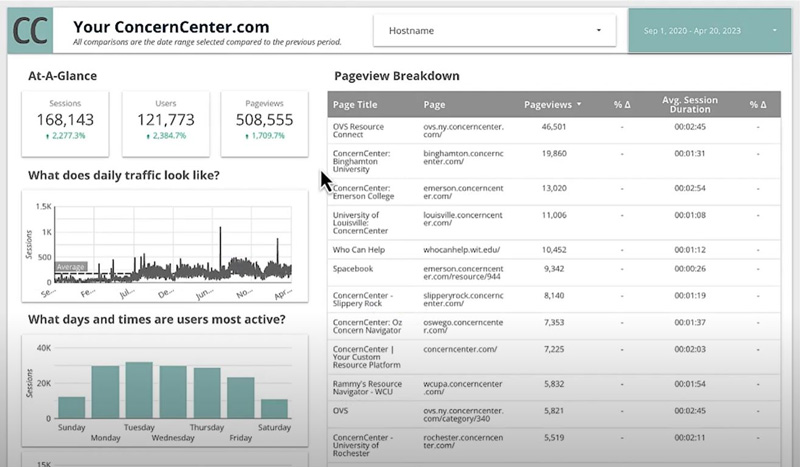Click the Average label on traffic chart
This screenshot has width=800, height=467.
coord(71,267)
